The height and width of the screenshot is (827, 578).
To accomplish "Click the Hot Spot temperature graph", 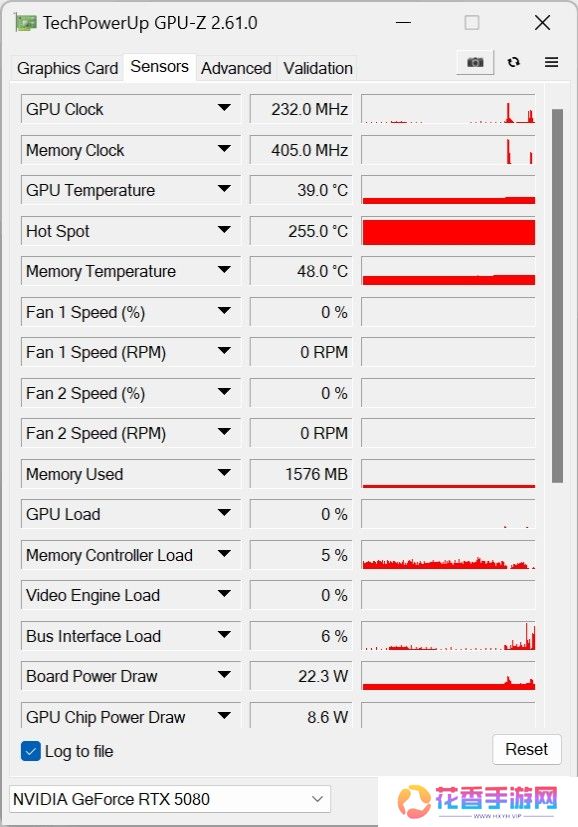I will (x=447, y=231).
